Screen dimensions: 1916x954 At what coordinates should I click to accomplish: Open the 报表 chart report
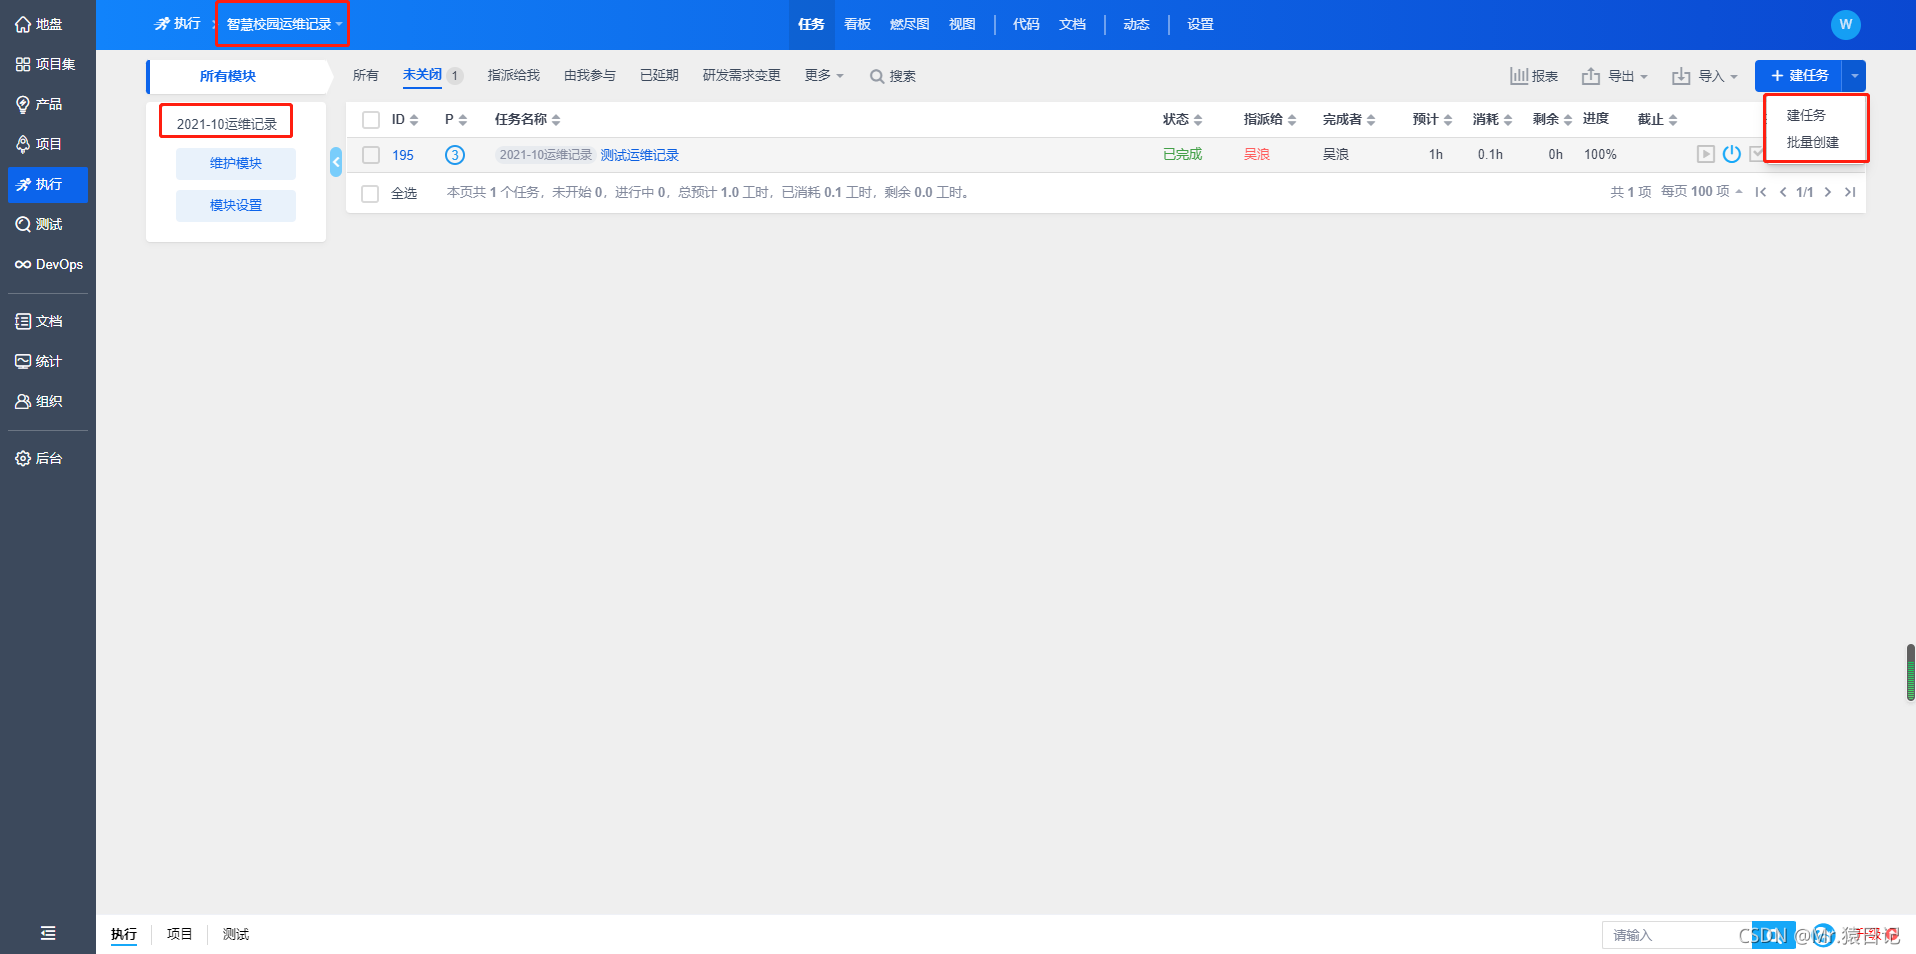(1534, 76)
